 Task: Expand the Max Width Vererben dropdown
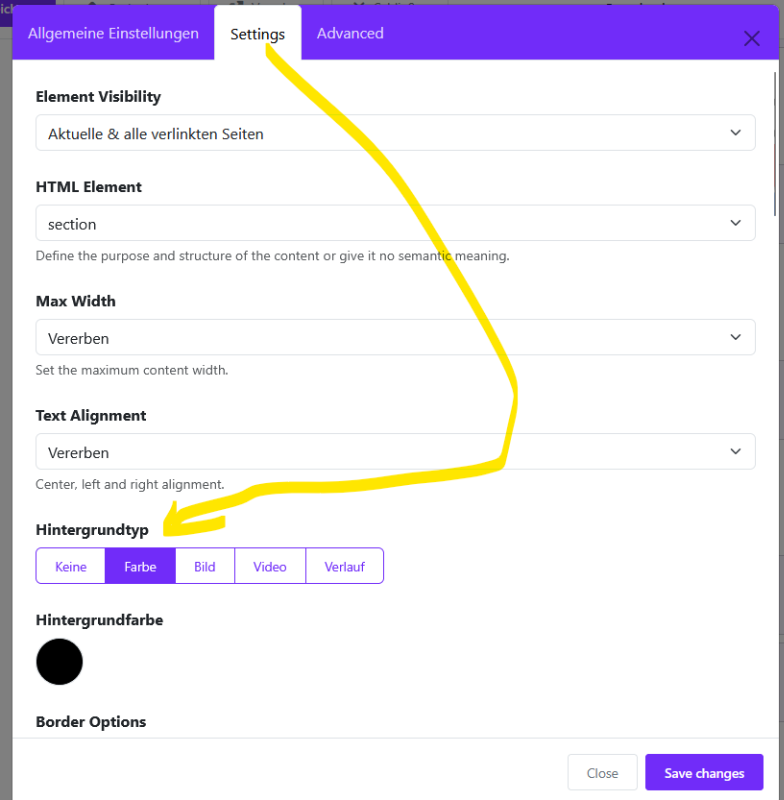(x=395, y=337)
